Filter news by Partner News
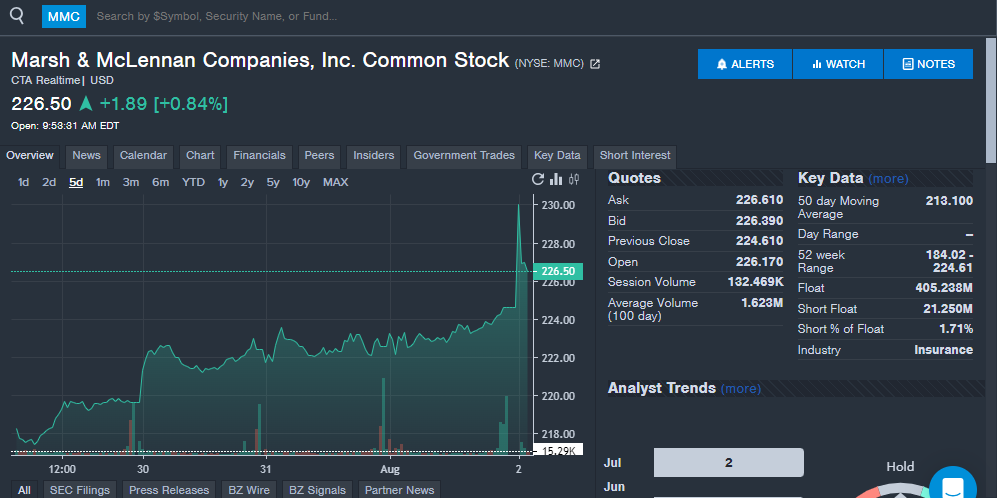Screen dimensions: 997x498 [x=399, y=490]
